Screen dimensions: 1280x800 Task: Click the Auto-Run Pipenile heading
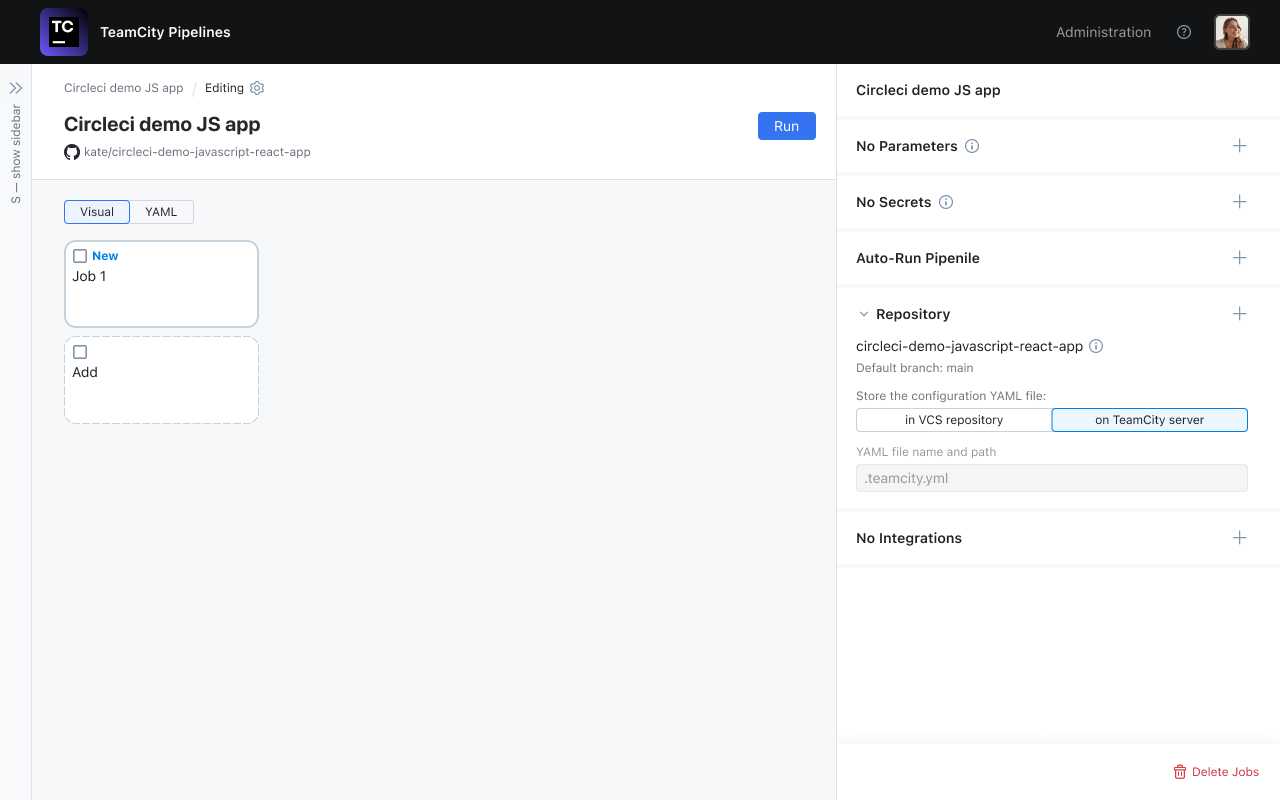918,258
